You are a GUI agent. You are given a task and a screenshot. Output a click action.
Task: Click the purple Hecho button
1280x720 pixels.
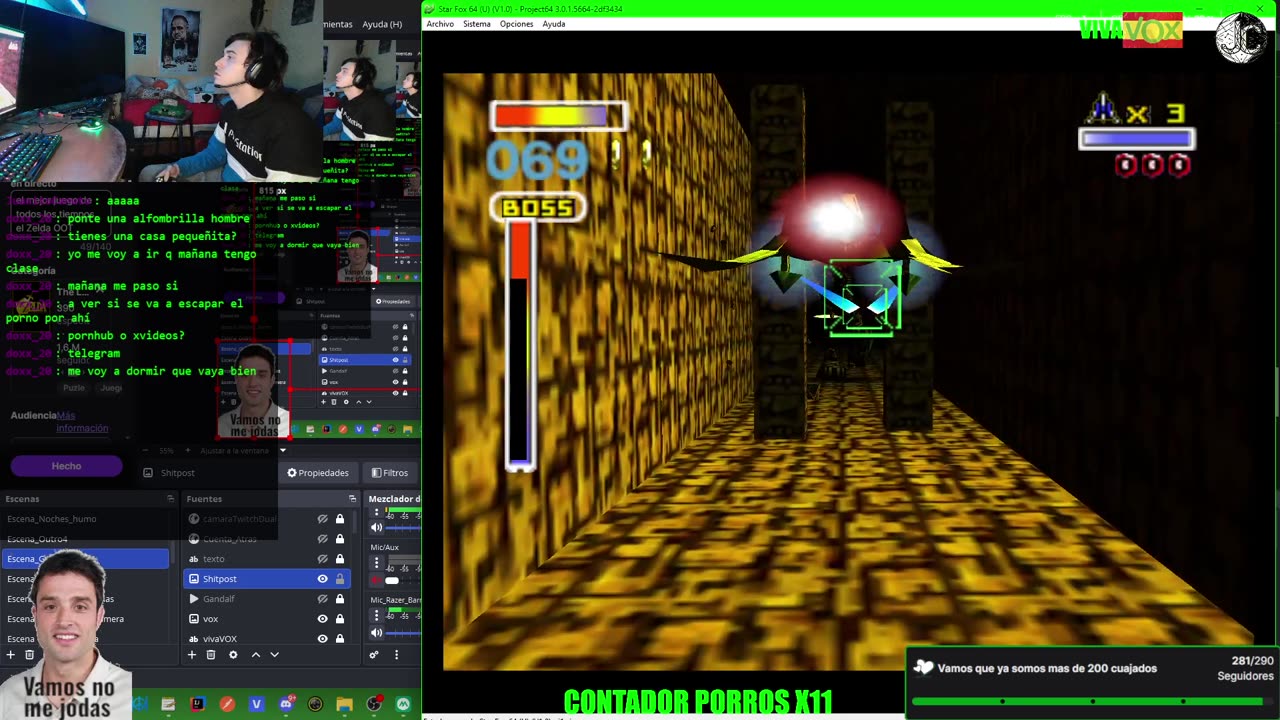tap(66, 466)
